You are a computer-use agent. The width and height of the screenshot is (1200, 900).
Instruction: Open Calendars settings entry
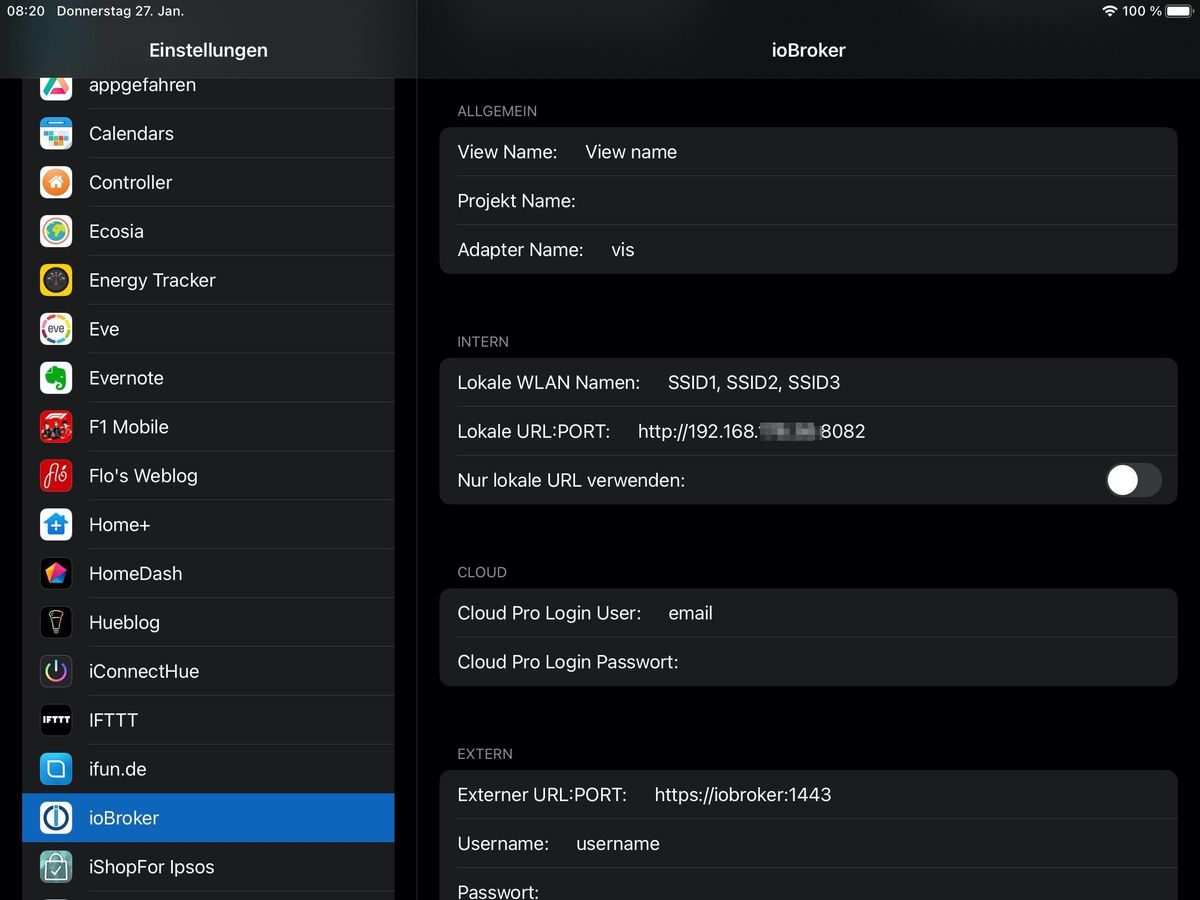[x=208, y=133]
